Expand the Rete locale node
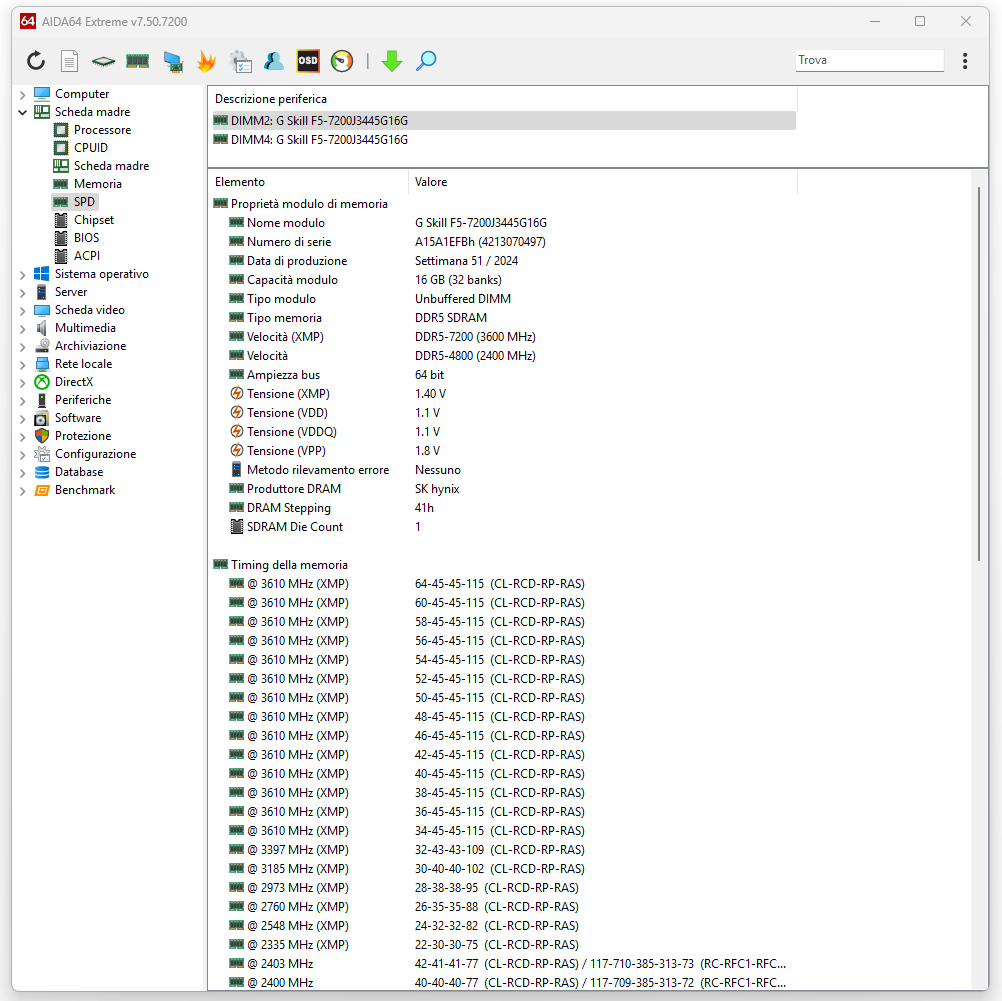Image resolution: width=1002 pixels, height=1001 pixels. tap(22, 364)
